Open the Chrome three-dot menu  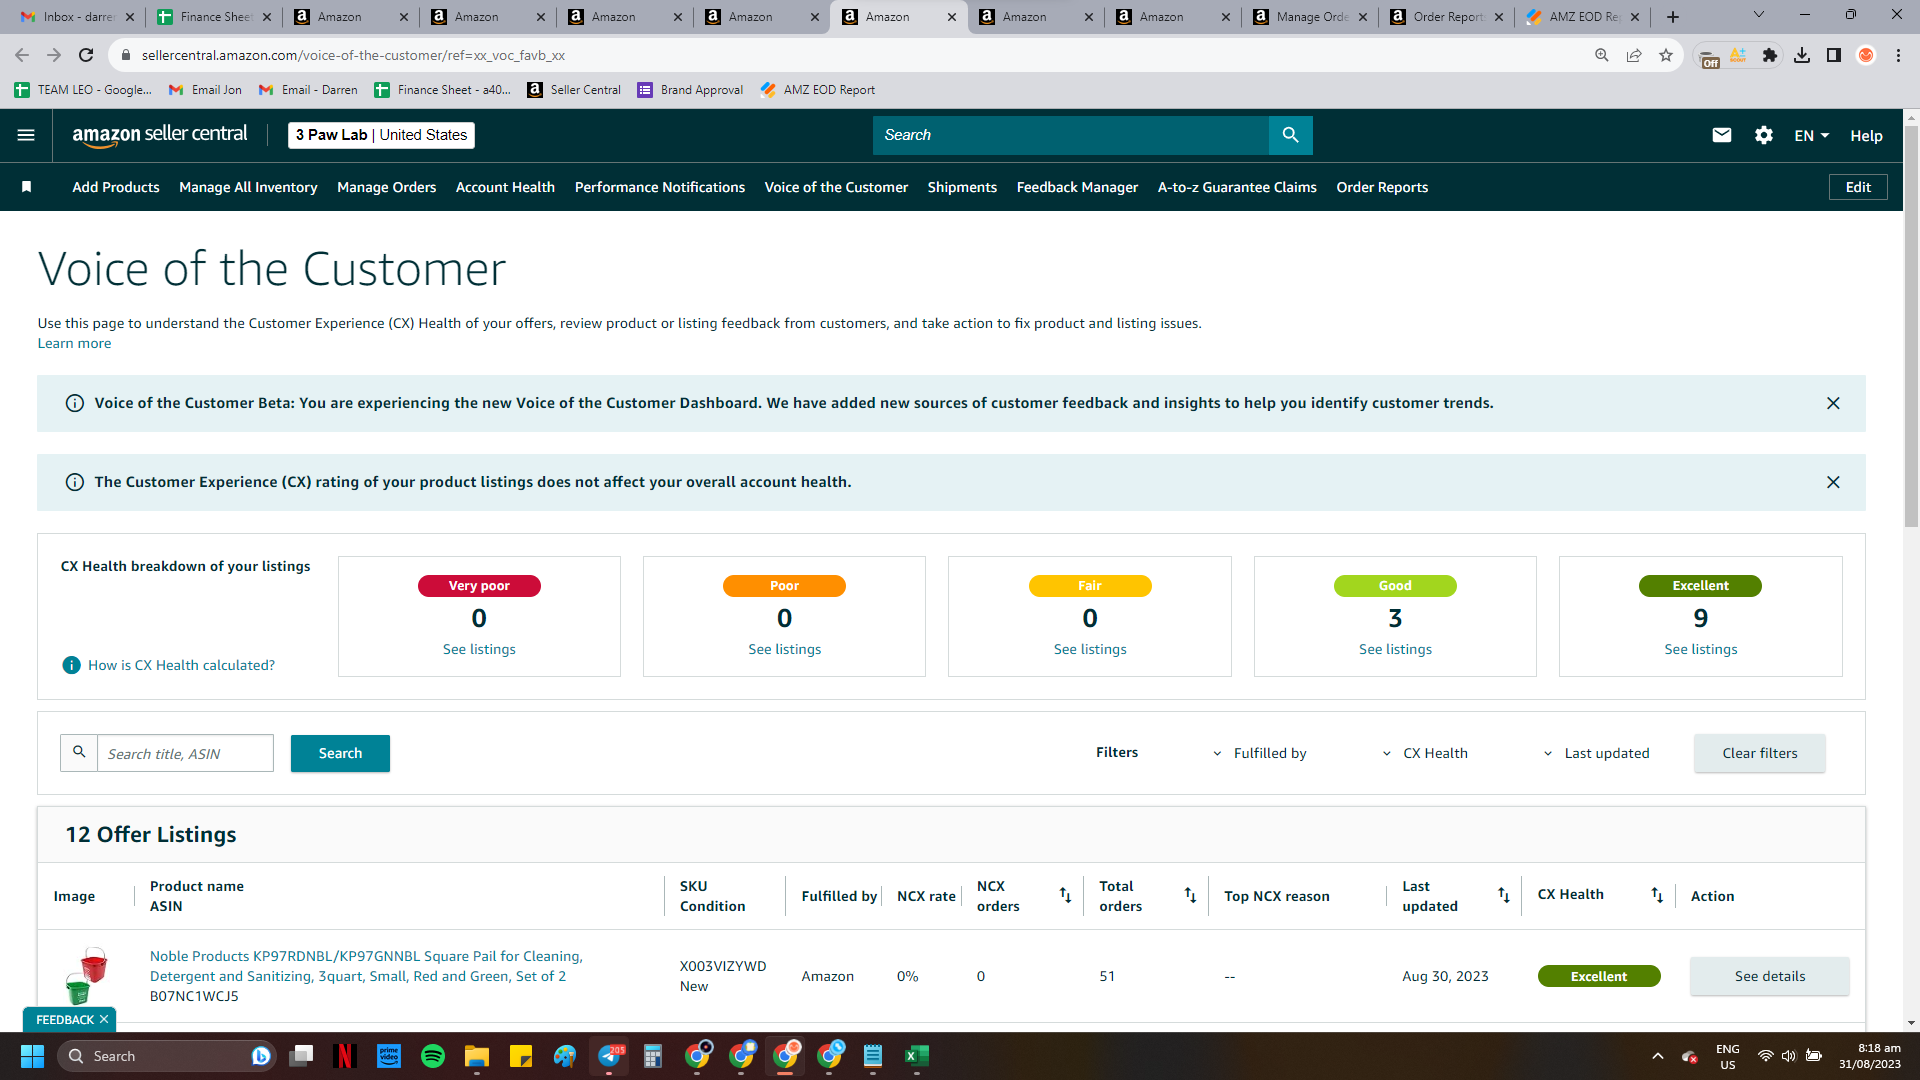point(1898,55)
